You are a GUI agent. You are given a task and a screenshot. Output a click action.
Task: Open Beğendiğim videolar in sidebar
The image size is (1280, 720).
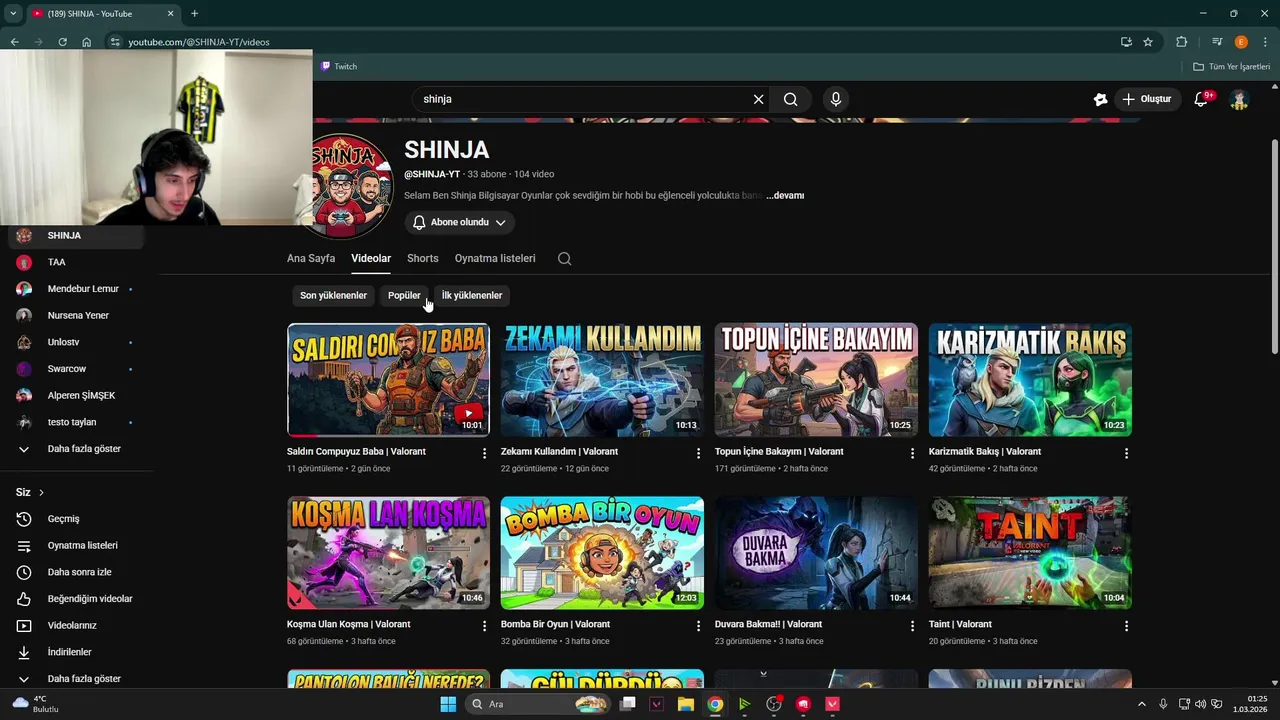click(78, 599)
